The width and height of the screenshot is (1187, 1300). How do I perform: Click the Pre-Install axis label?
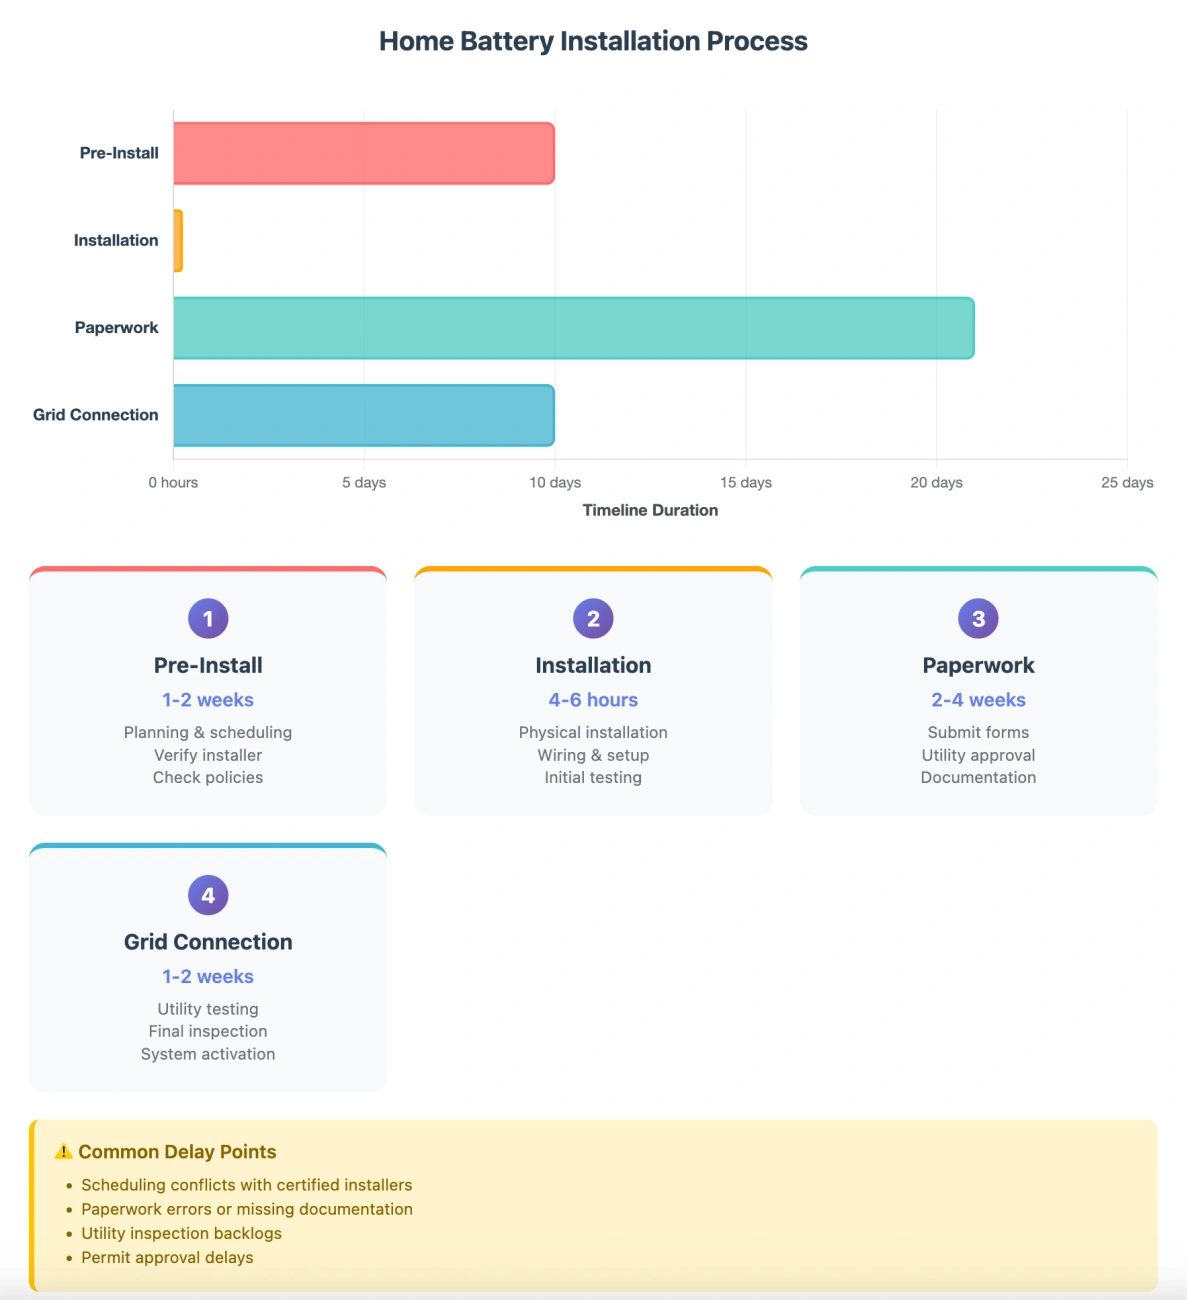coord(119,153)
